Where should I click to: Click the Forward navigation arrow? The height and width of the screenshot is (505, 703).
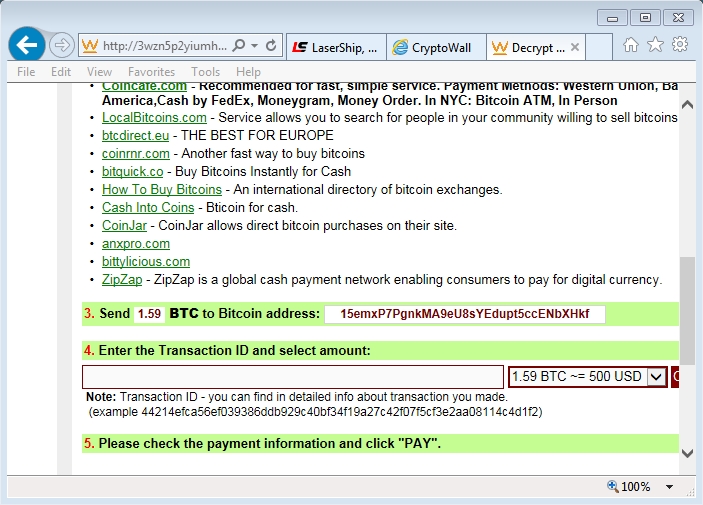click(x=61, y=45)
